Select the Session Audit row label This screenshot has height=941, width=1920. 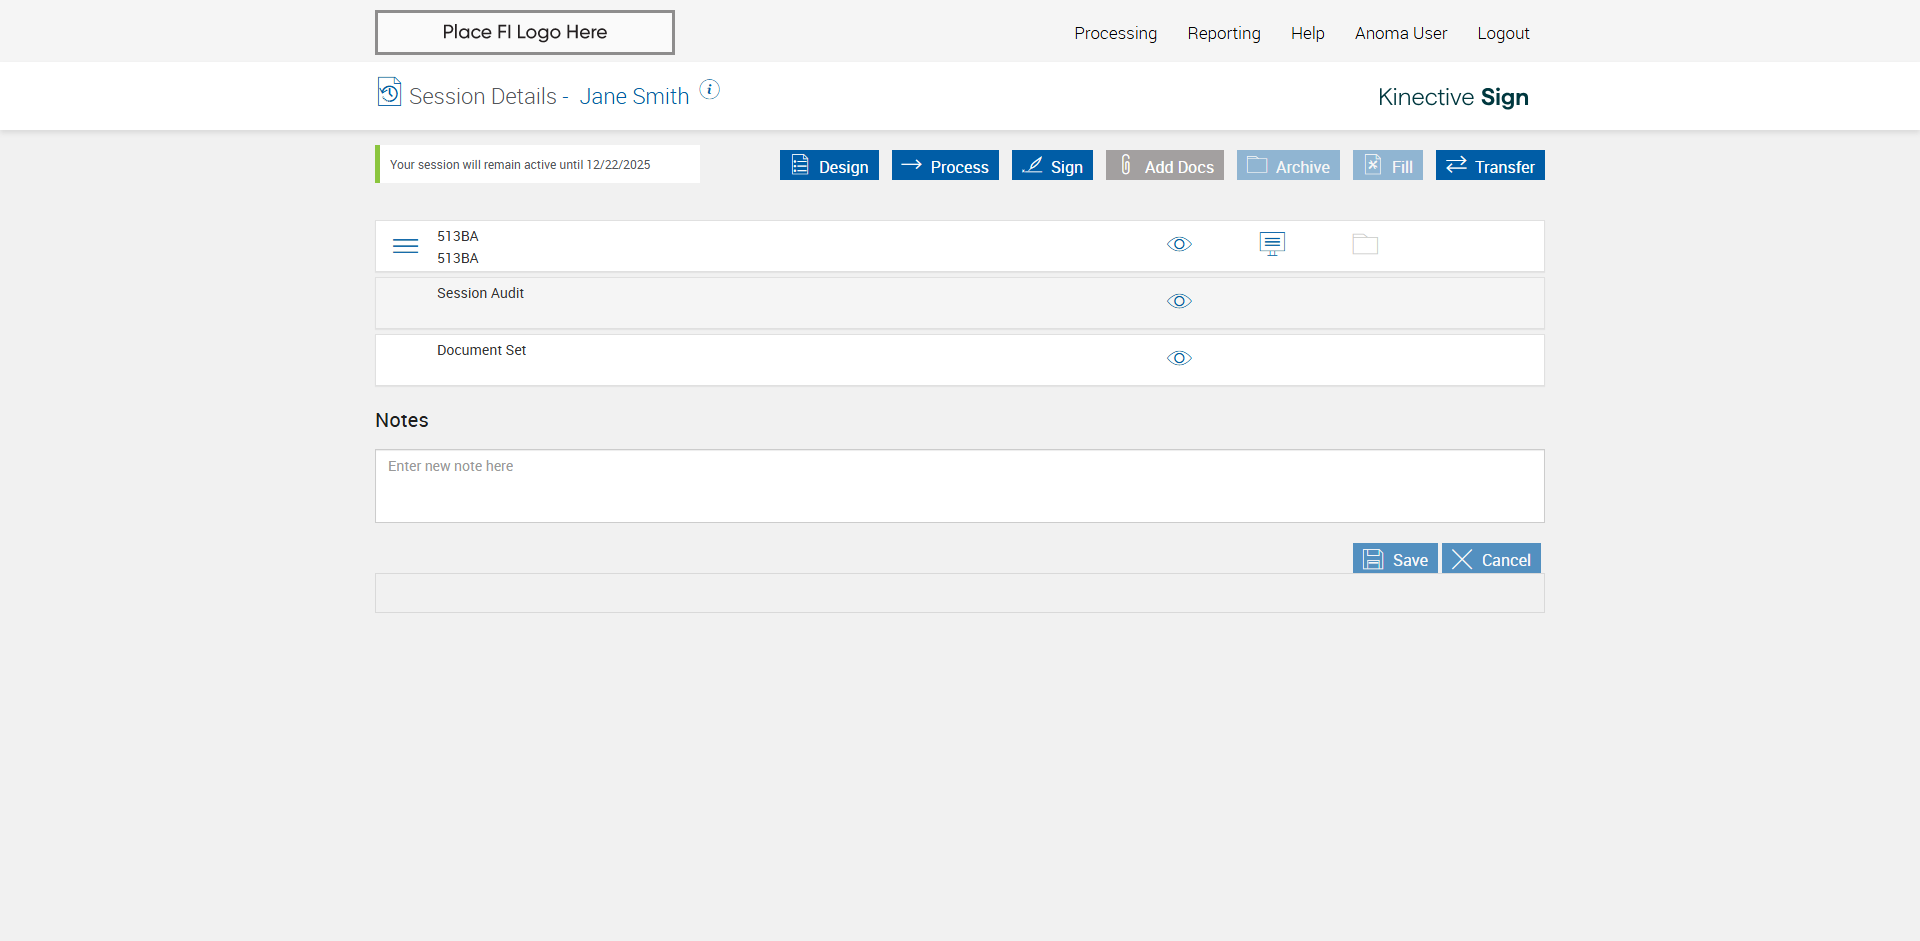pos(480,293)
